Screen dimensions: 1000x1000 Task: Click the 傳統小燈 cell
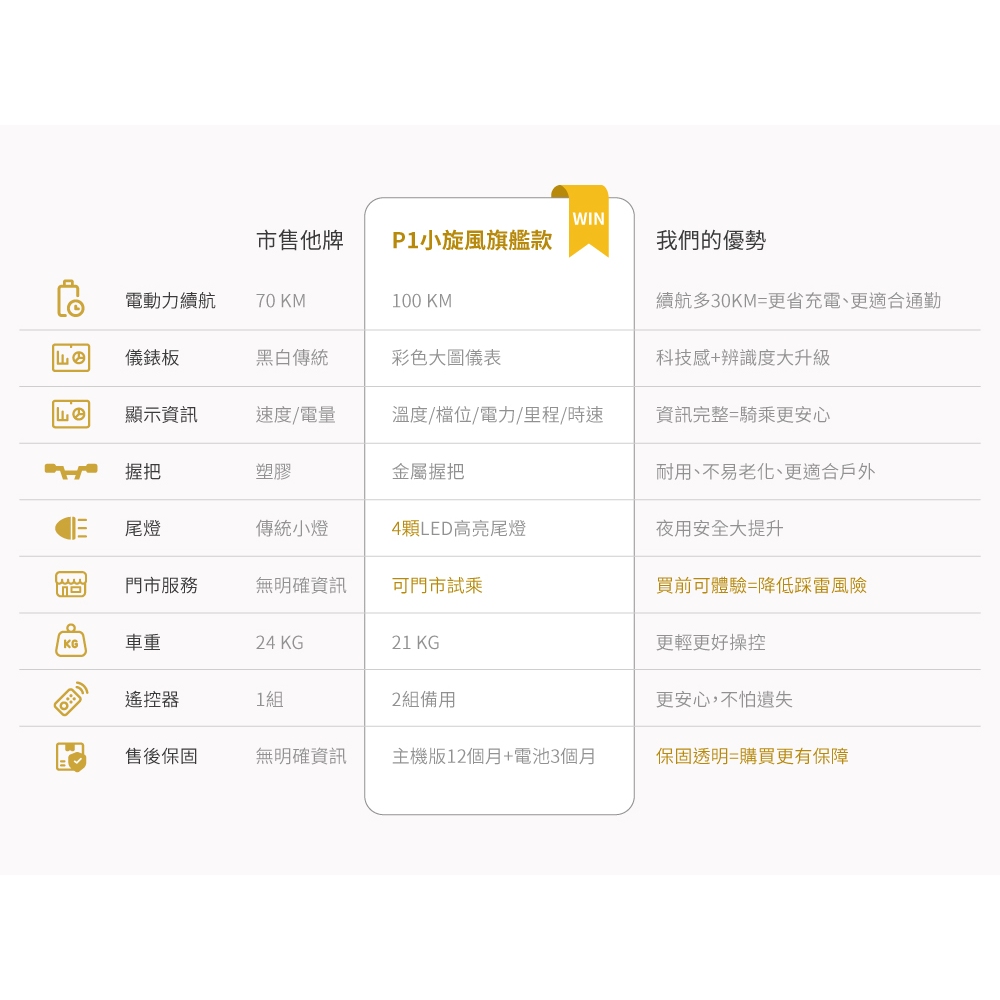coord(292,528)
